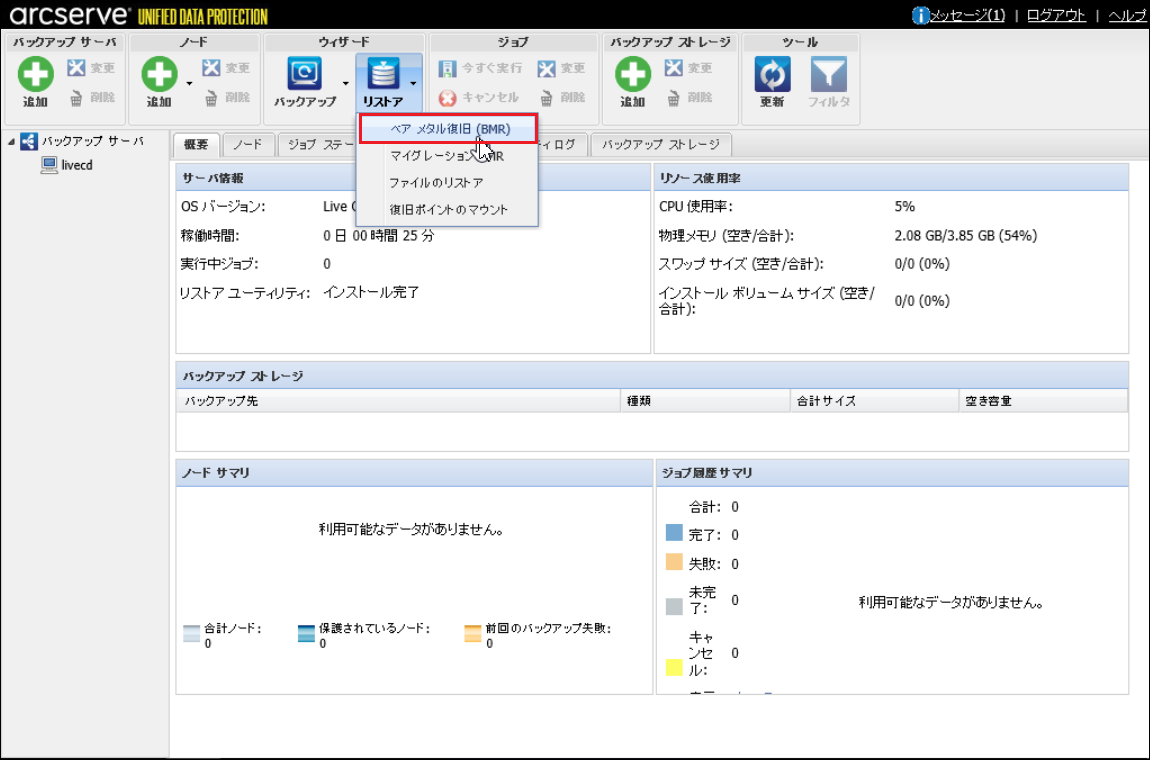
Task: Click Backup Server tree root icon
Action: coord(29,141)
